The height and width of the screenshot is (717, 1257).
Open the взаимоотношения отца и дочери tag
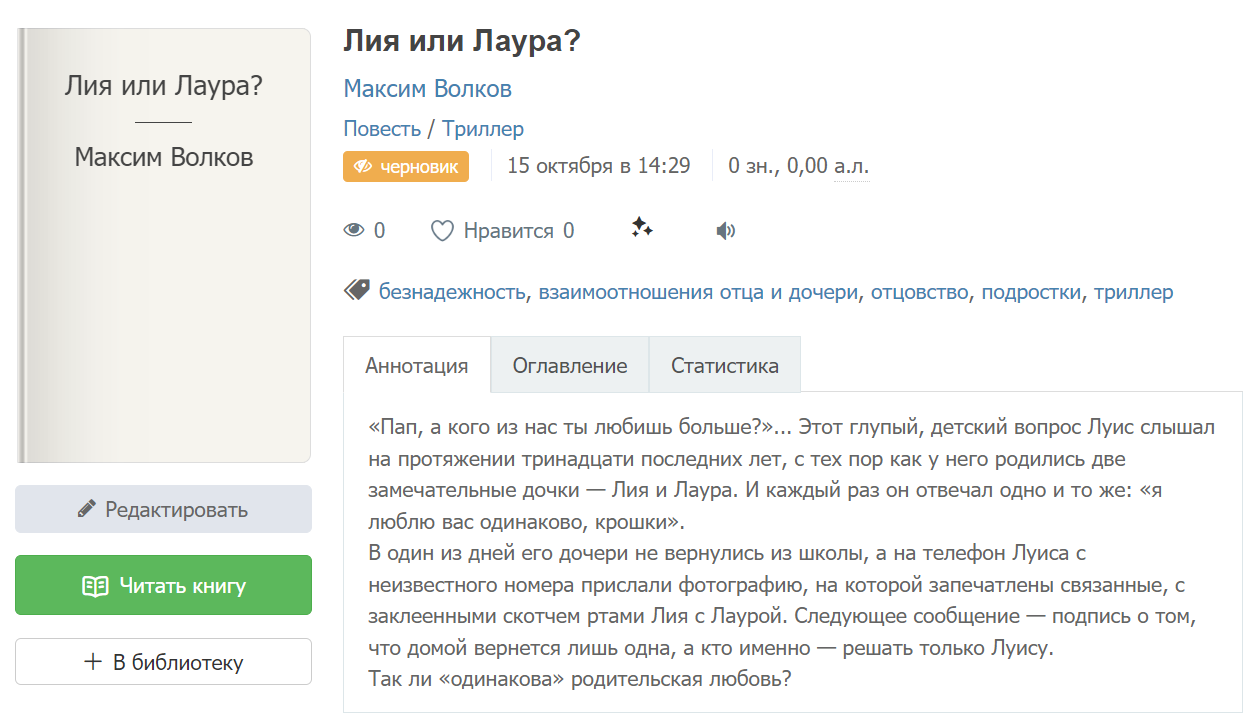(698, 292)
